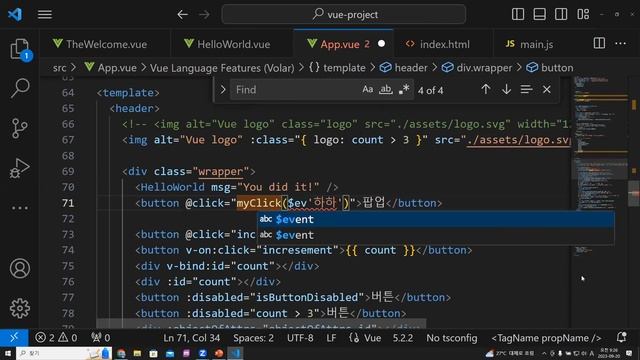Switch to the index.html tab
Screen dimensions: 640x360
pos(444,44)
